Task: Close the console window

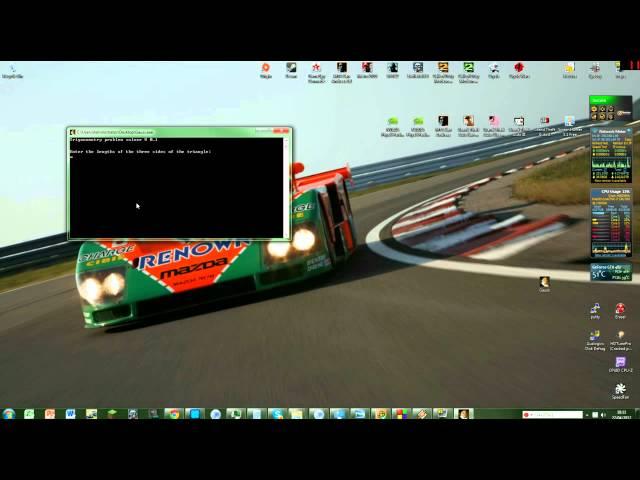Action: click(282, 131)
